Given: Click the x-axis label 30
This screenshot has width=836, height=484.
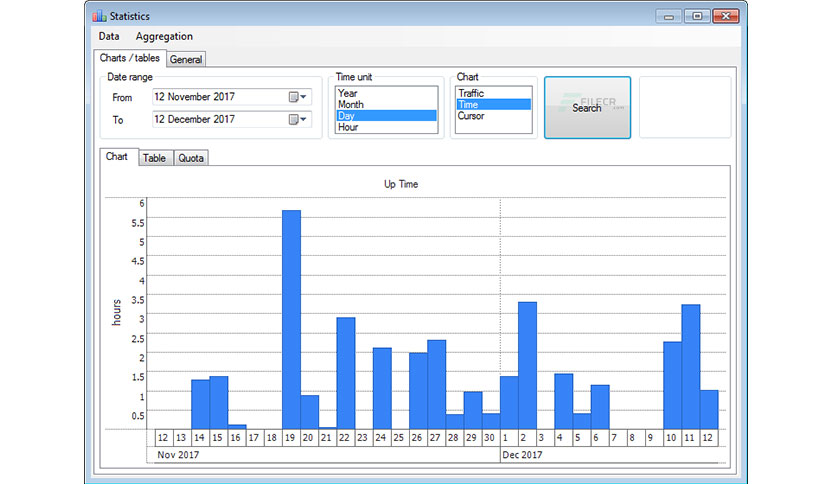Looking at the screenshot, I should coord(489,438).
